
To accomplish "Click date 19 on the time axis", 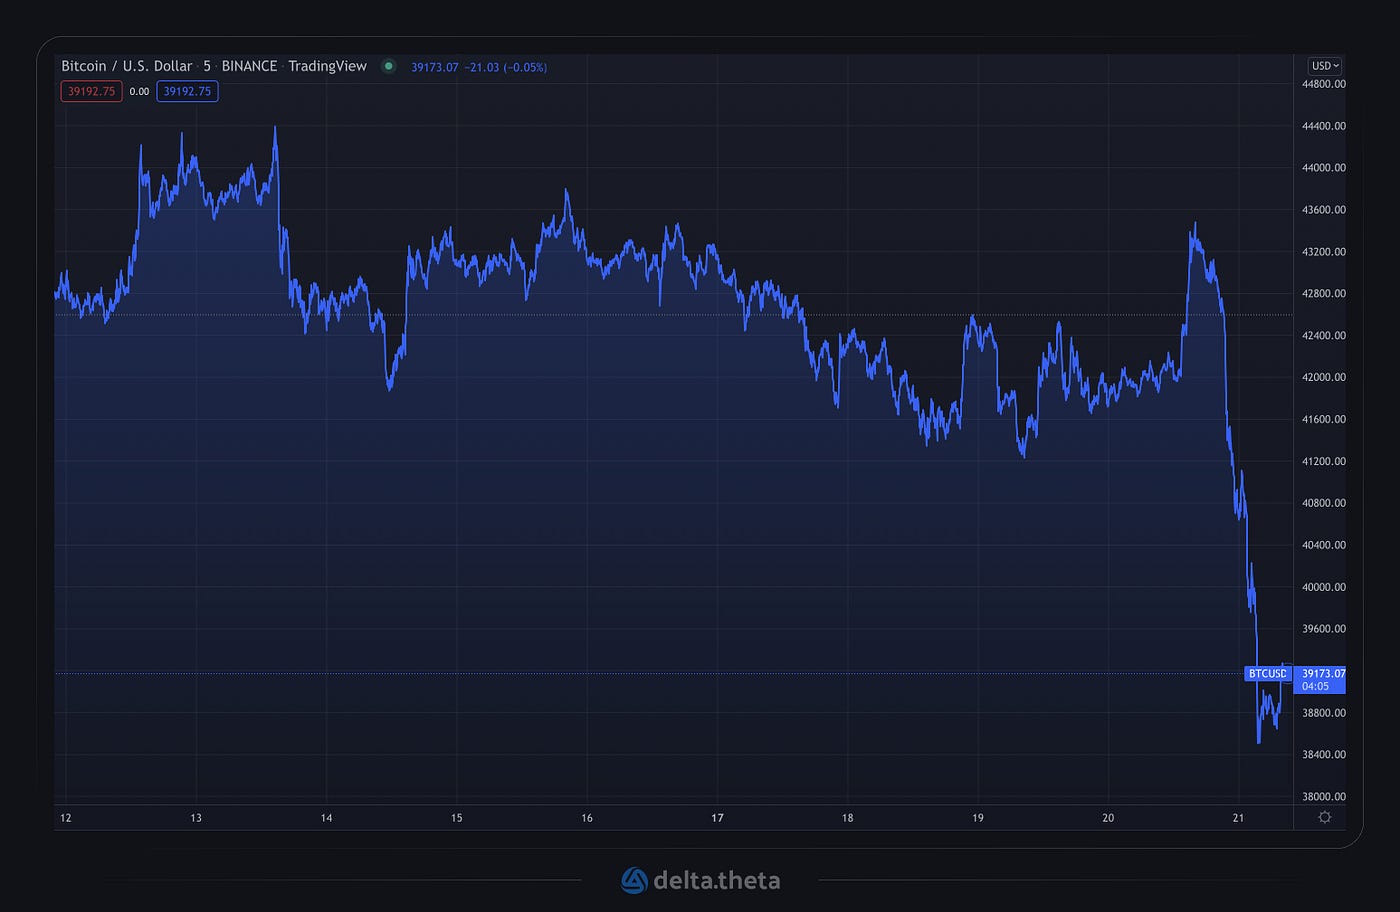I will click(978, 818).
